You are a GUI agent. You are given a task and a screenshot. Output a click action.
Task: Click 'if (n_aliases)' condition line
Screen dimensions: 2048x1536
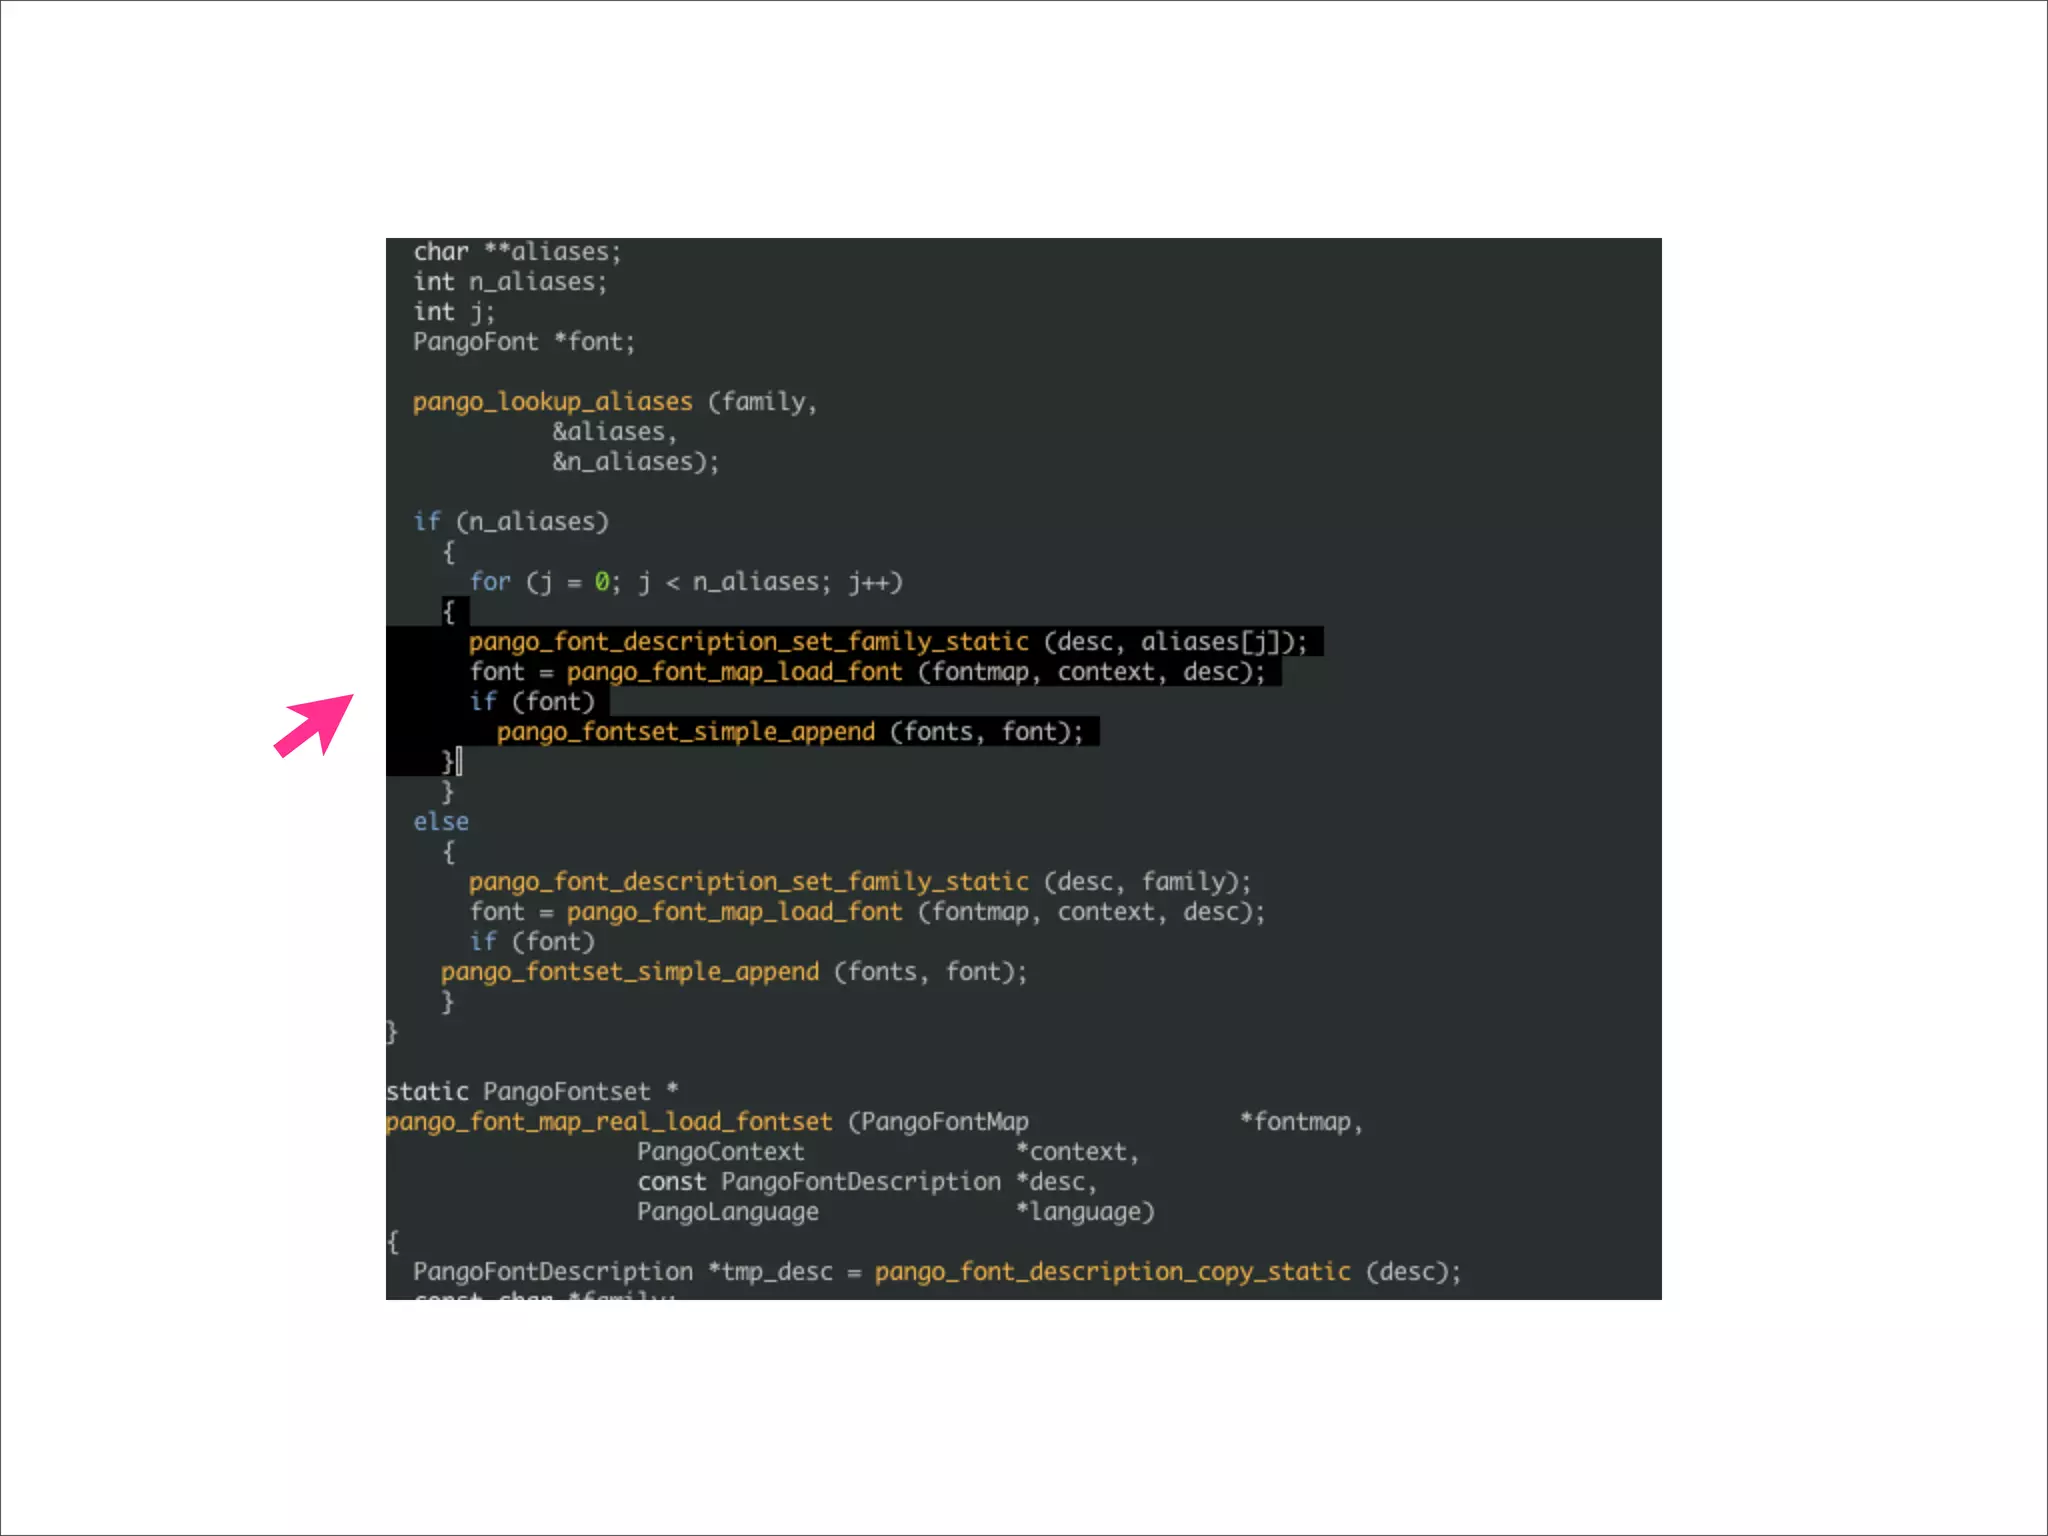tap(511, 522)
